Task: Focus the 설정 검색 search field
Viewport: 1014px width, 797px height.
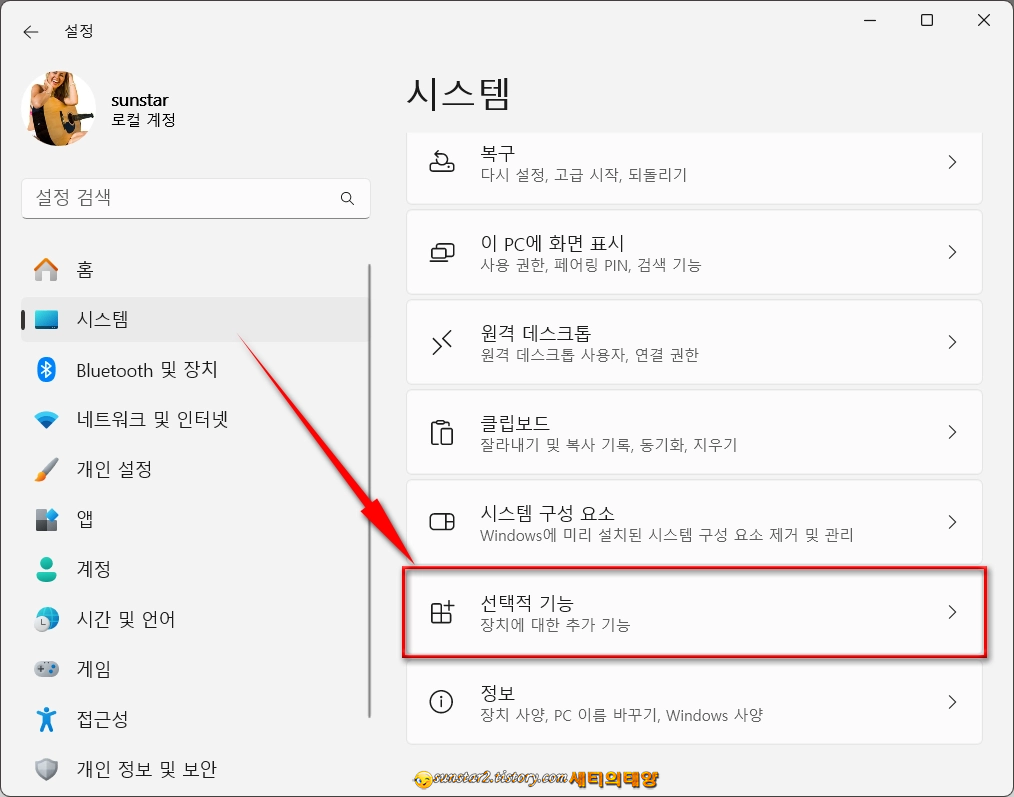Action: tap(196, 199)
